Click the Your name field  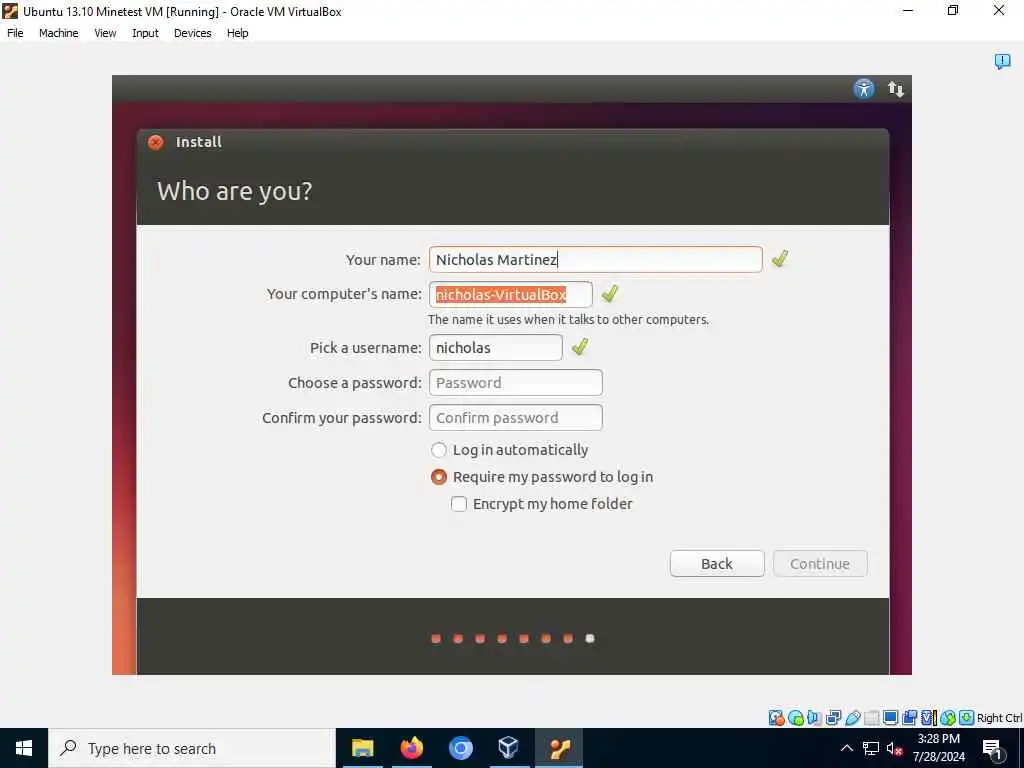point(596,259)
